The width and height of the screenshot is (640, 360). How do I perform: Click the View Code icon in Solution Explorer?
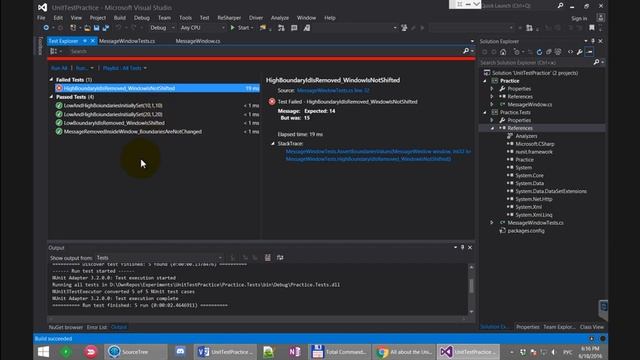570,52
